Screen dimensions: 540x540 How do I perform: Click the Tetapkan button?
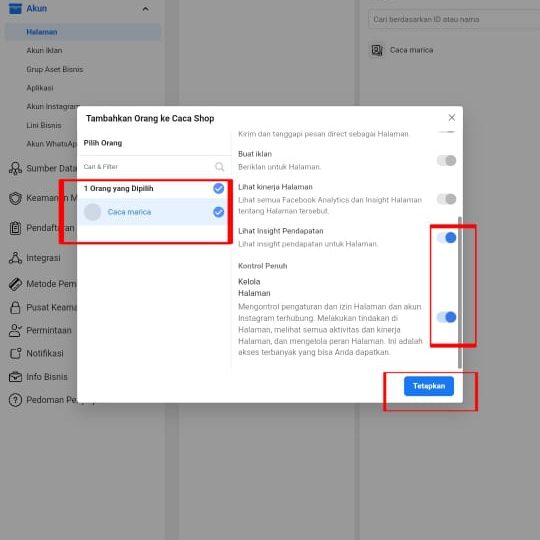click(429, 386)
